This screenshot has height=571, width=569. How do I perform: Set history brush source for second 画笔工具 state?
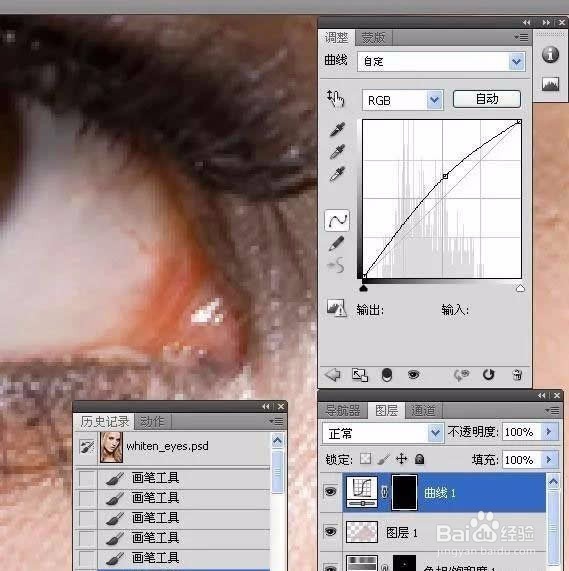86,498
